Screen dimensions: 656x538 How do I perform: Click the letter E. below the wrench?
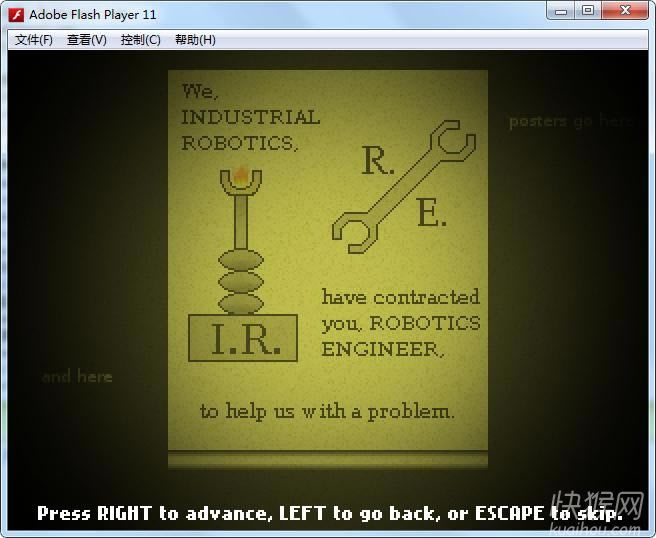click(431, 213)
